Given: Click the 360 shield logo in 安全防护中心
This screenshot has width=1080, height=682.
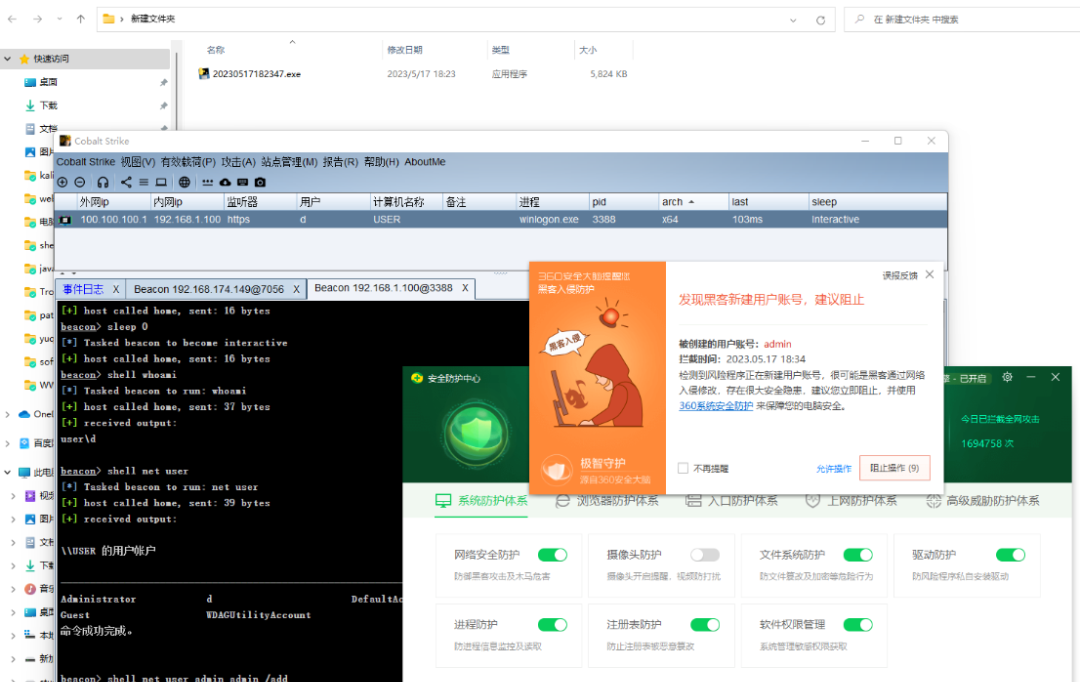Looking at the screenshot, I should click(x=476, y=433).
